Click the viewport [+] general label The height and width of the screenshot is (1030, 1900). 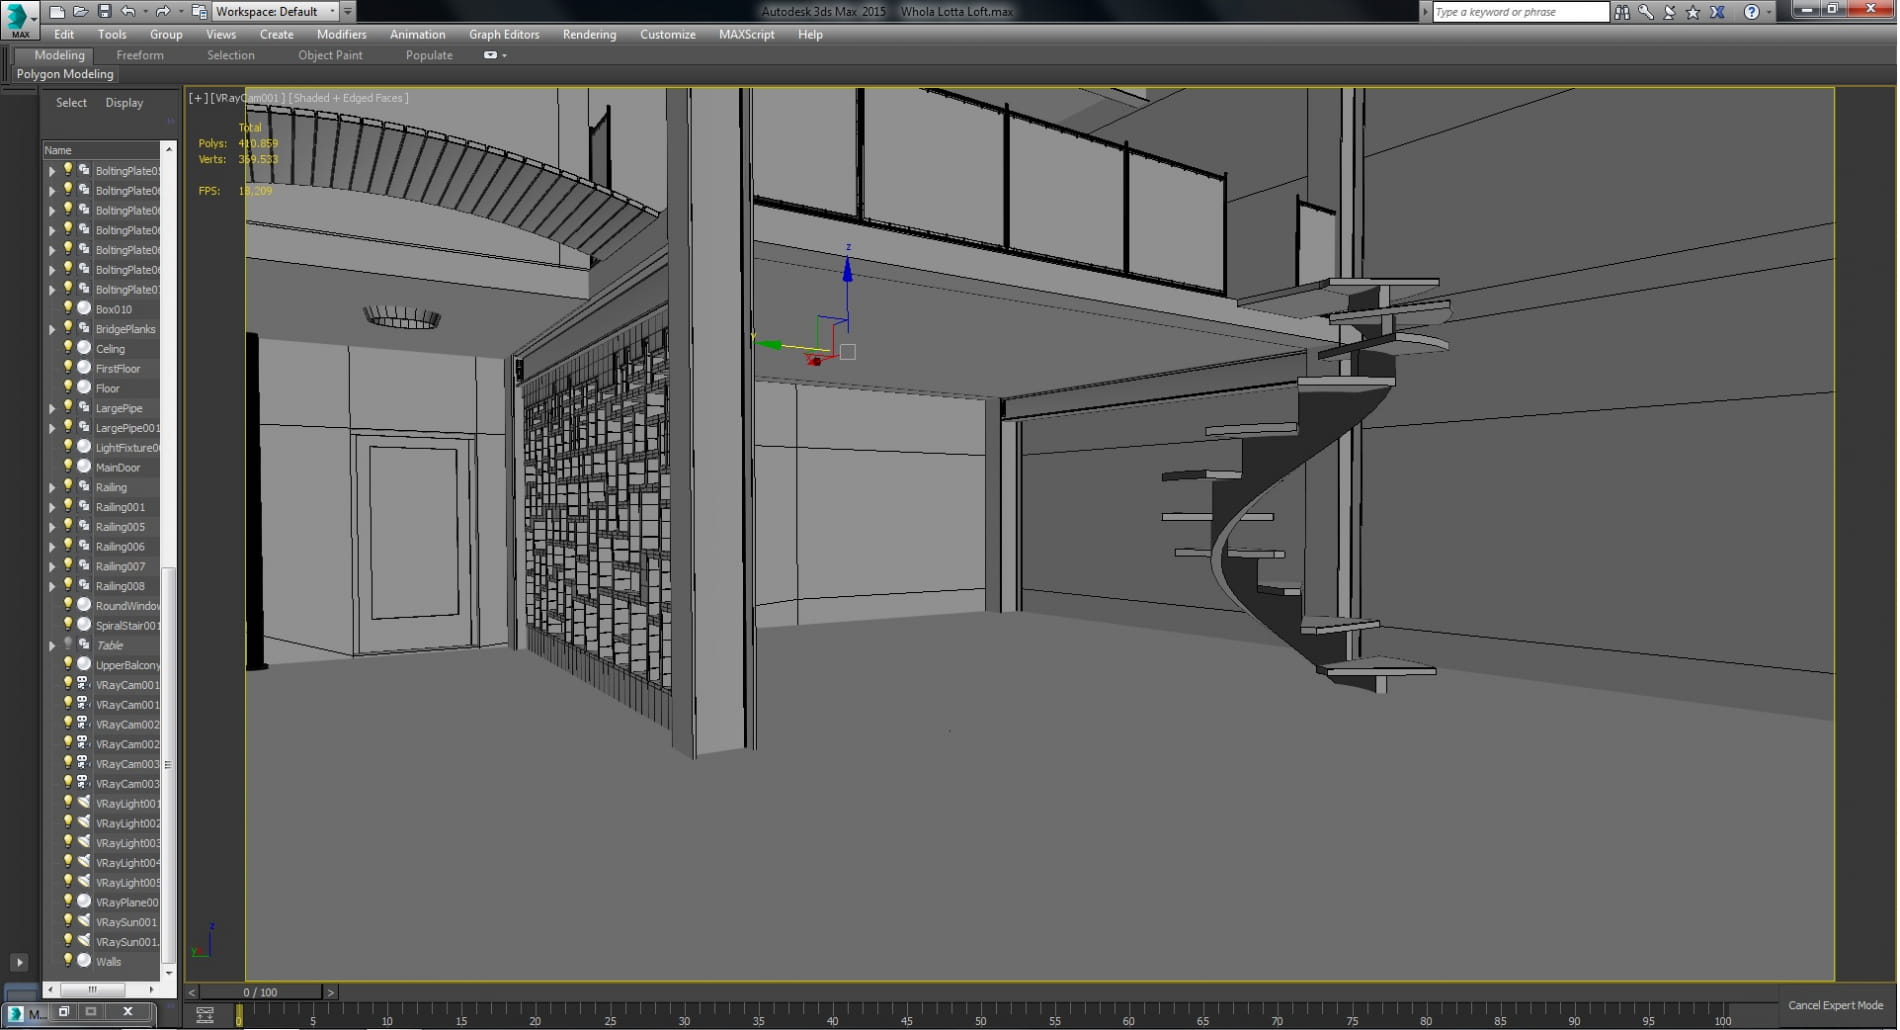tap(198, 98)
